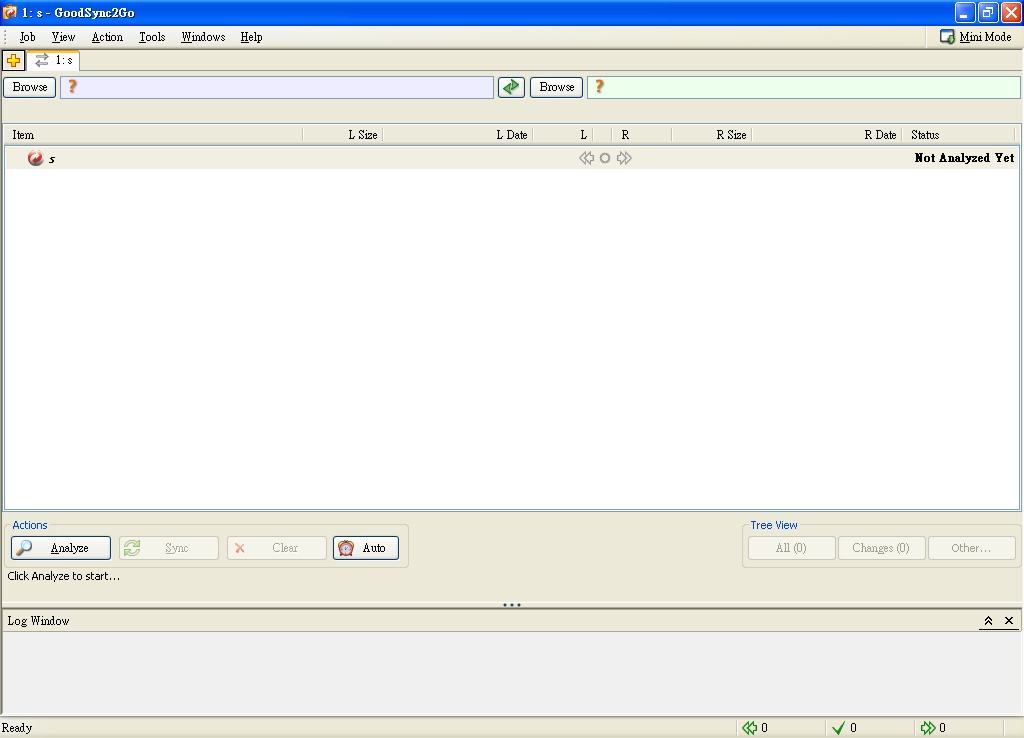Focus the left folder path field
1024x738 pixels.
(277, 87)
